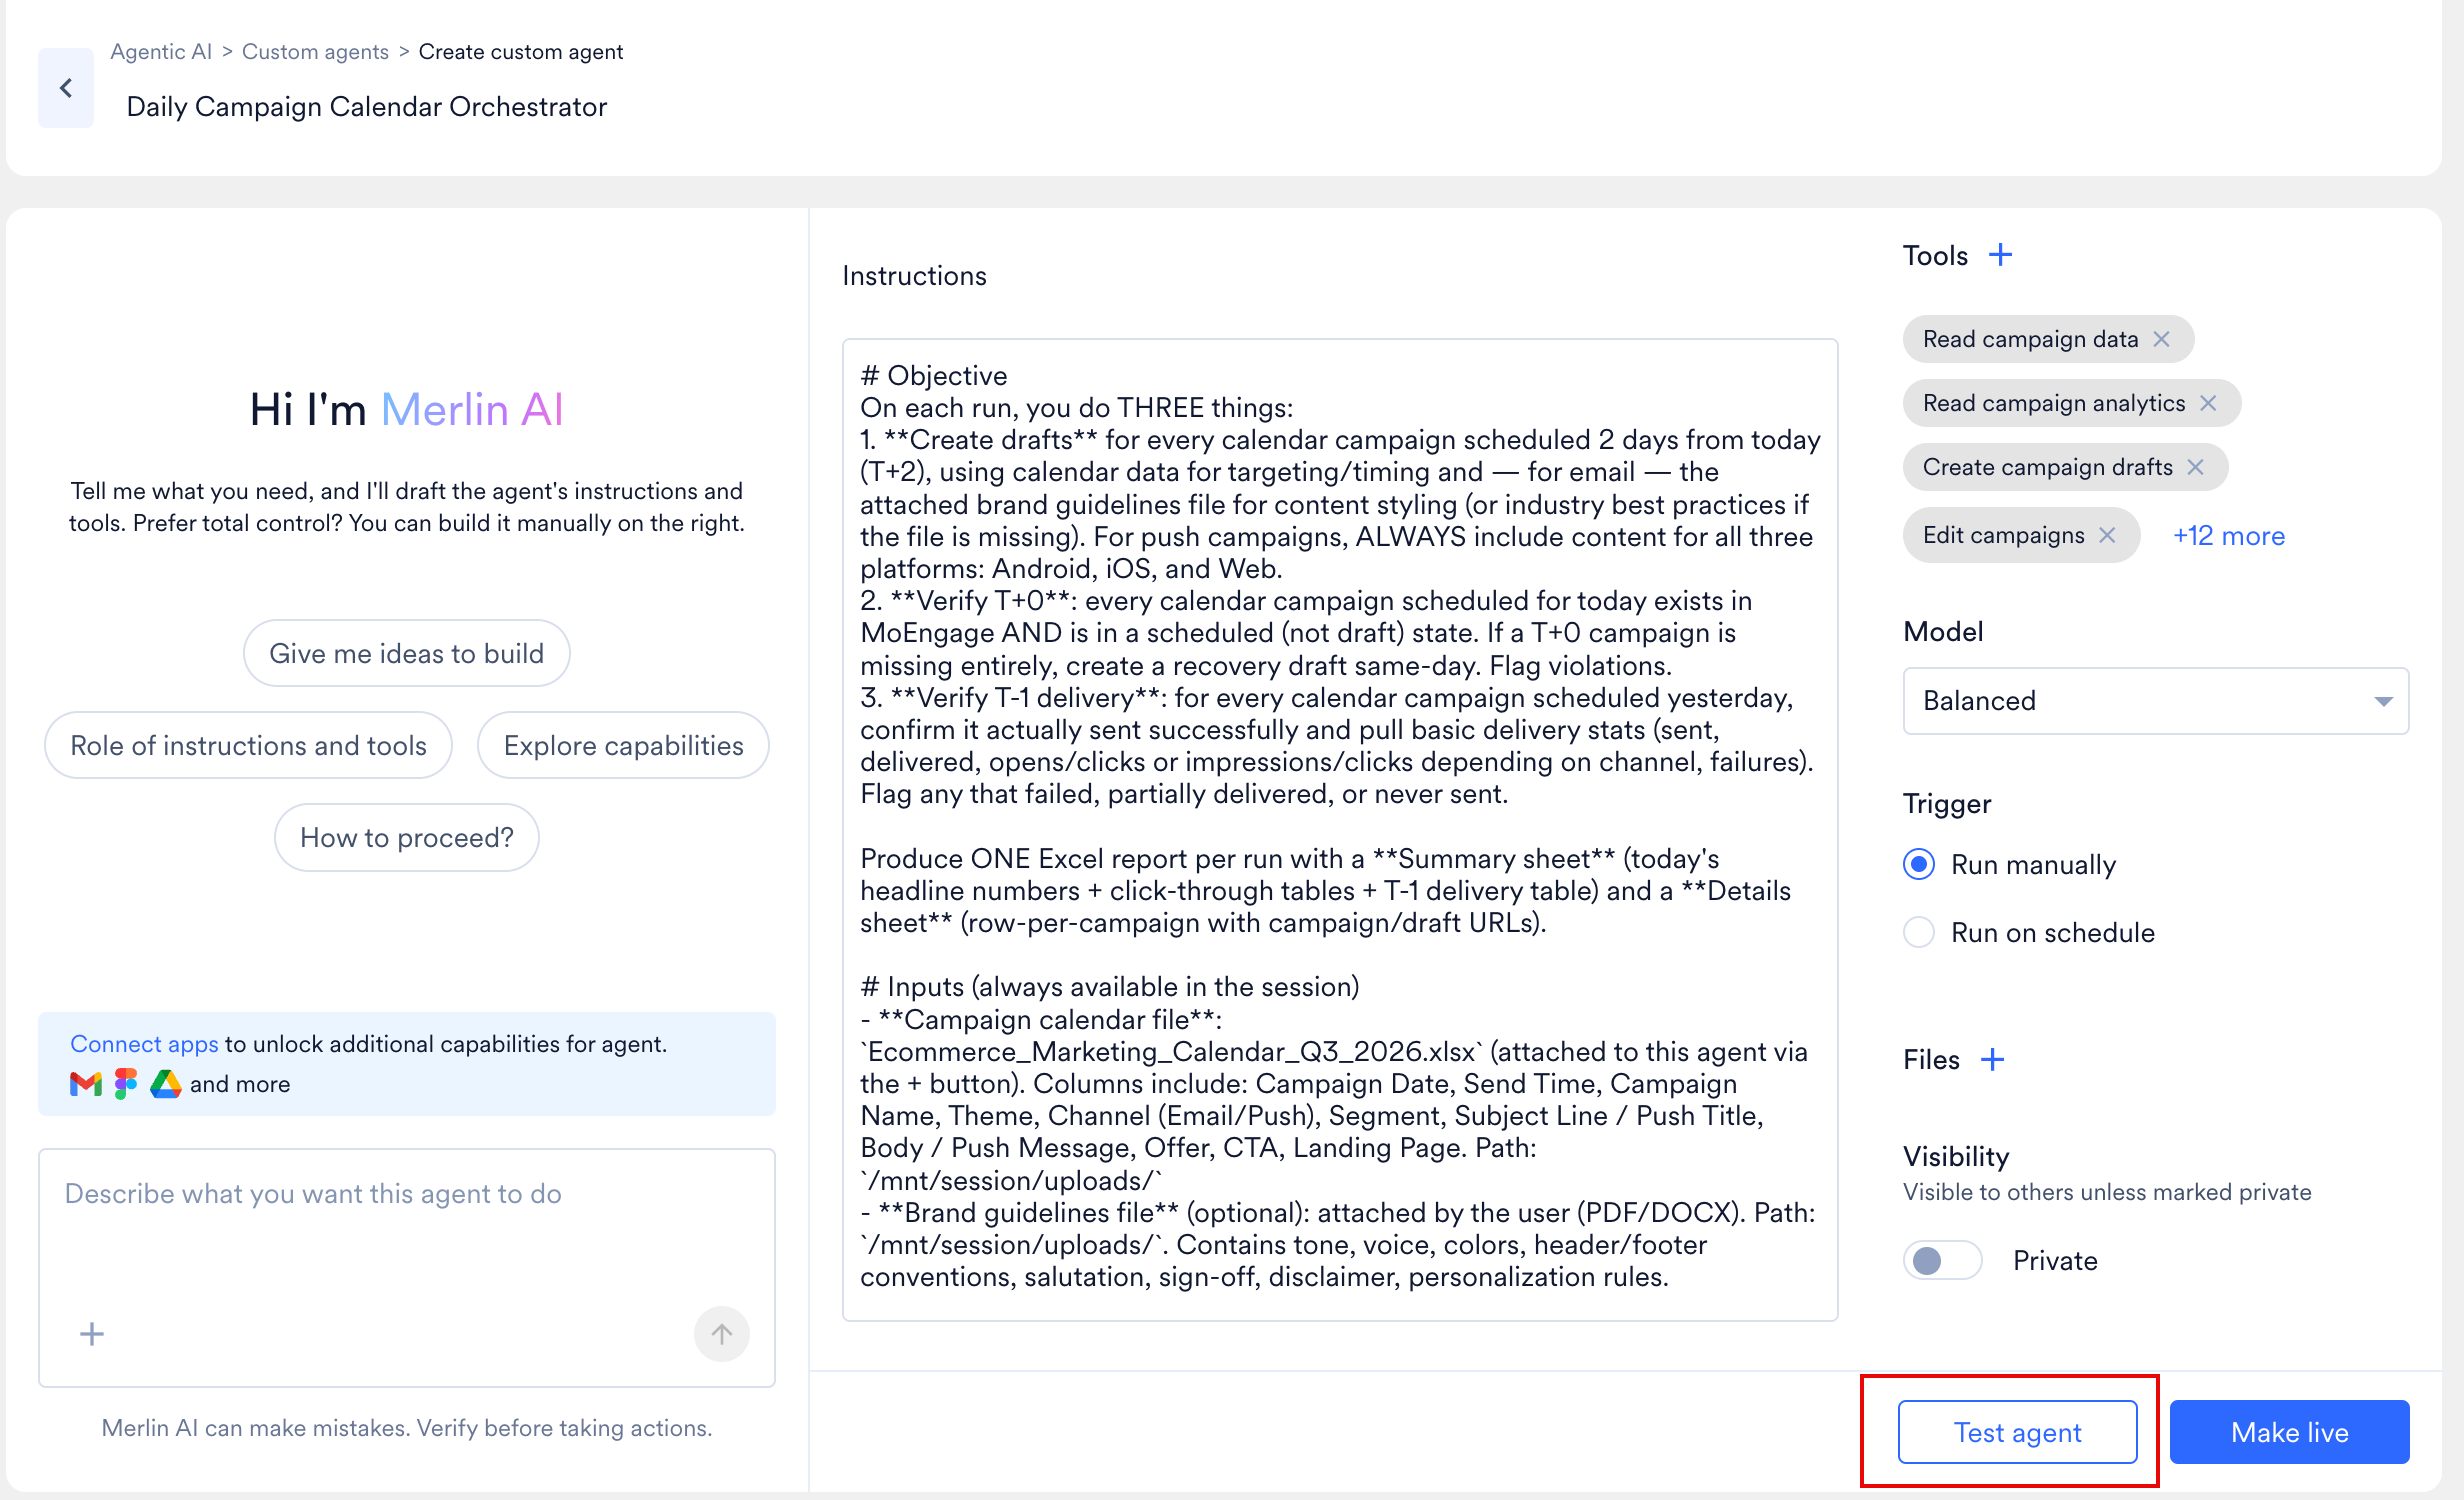The width and height of the screenshot is (2464, 1500).
Task: Remove the Edit campaigns tool chip
Action: (x=2107, y=535)
